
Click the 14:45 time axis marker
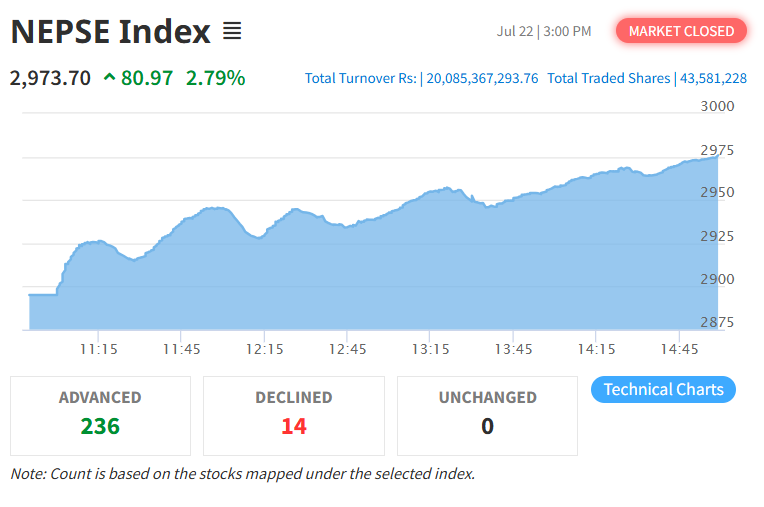click(x=679, y=349)
